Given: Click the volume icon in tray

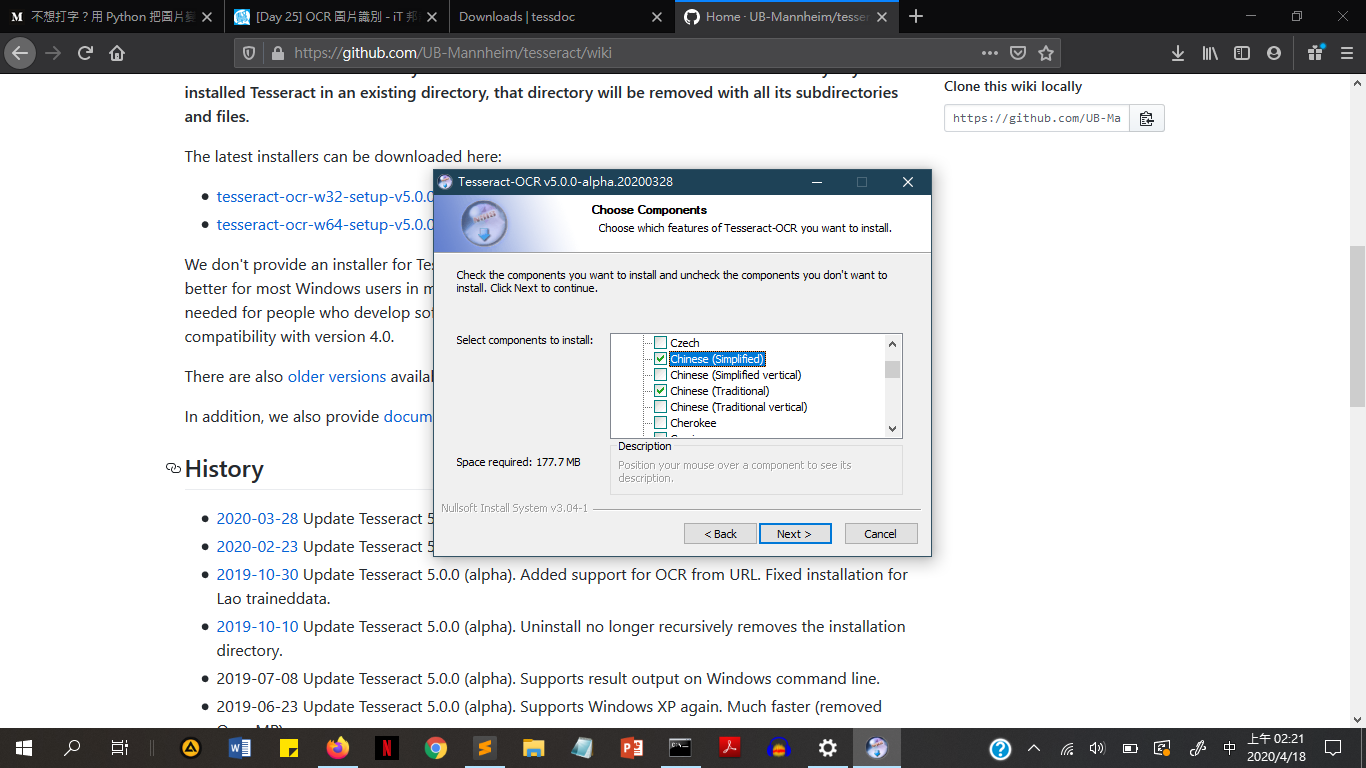Looking at the screenshot, I should [1097, 748].
